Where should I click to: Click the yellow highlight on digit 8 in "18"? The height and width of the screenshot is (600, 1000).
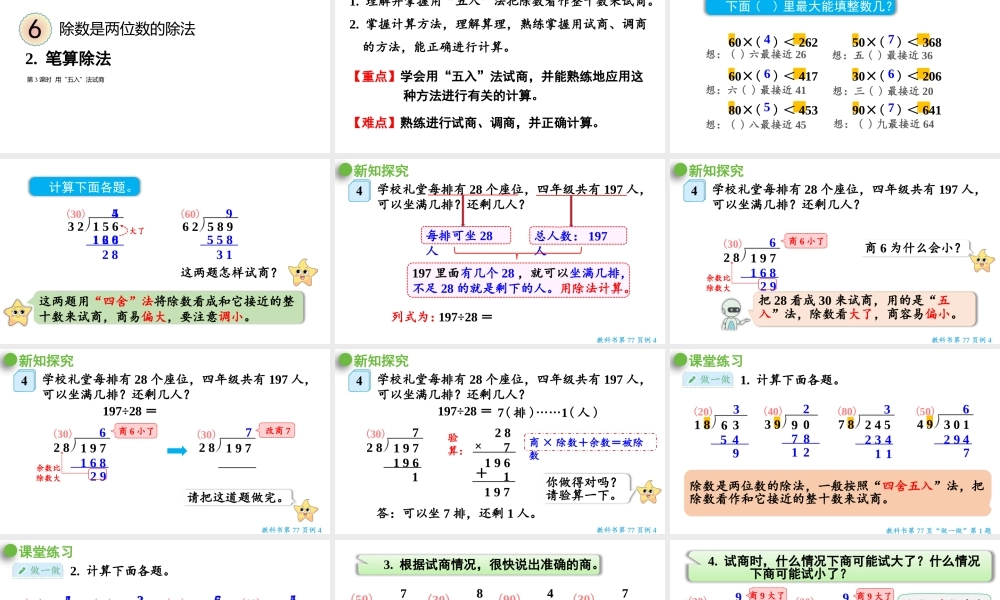(x=708, y=423)
